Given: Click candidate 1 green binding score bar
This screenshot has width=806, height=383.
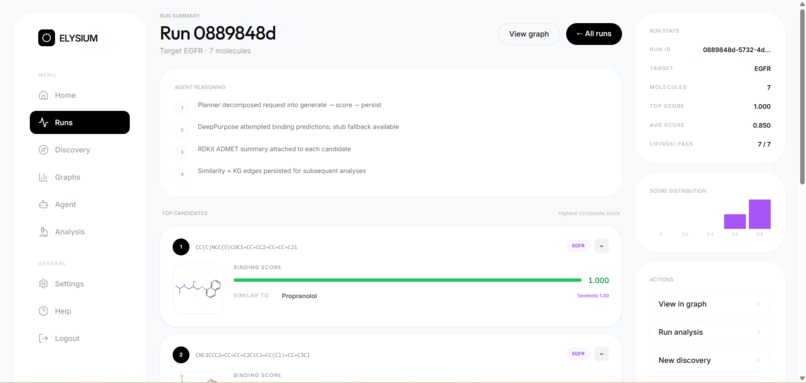Looking at the screenshot, I should click(x=407, y=280).
